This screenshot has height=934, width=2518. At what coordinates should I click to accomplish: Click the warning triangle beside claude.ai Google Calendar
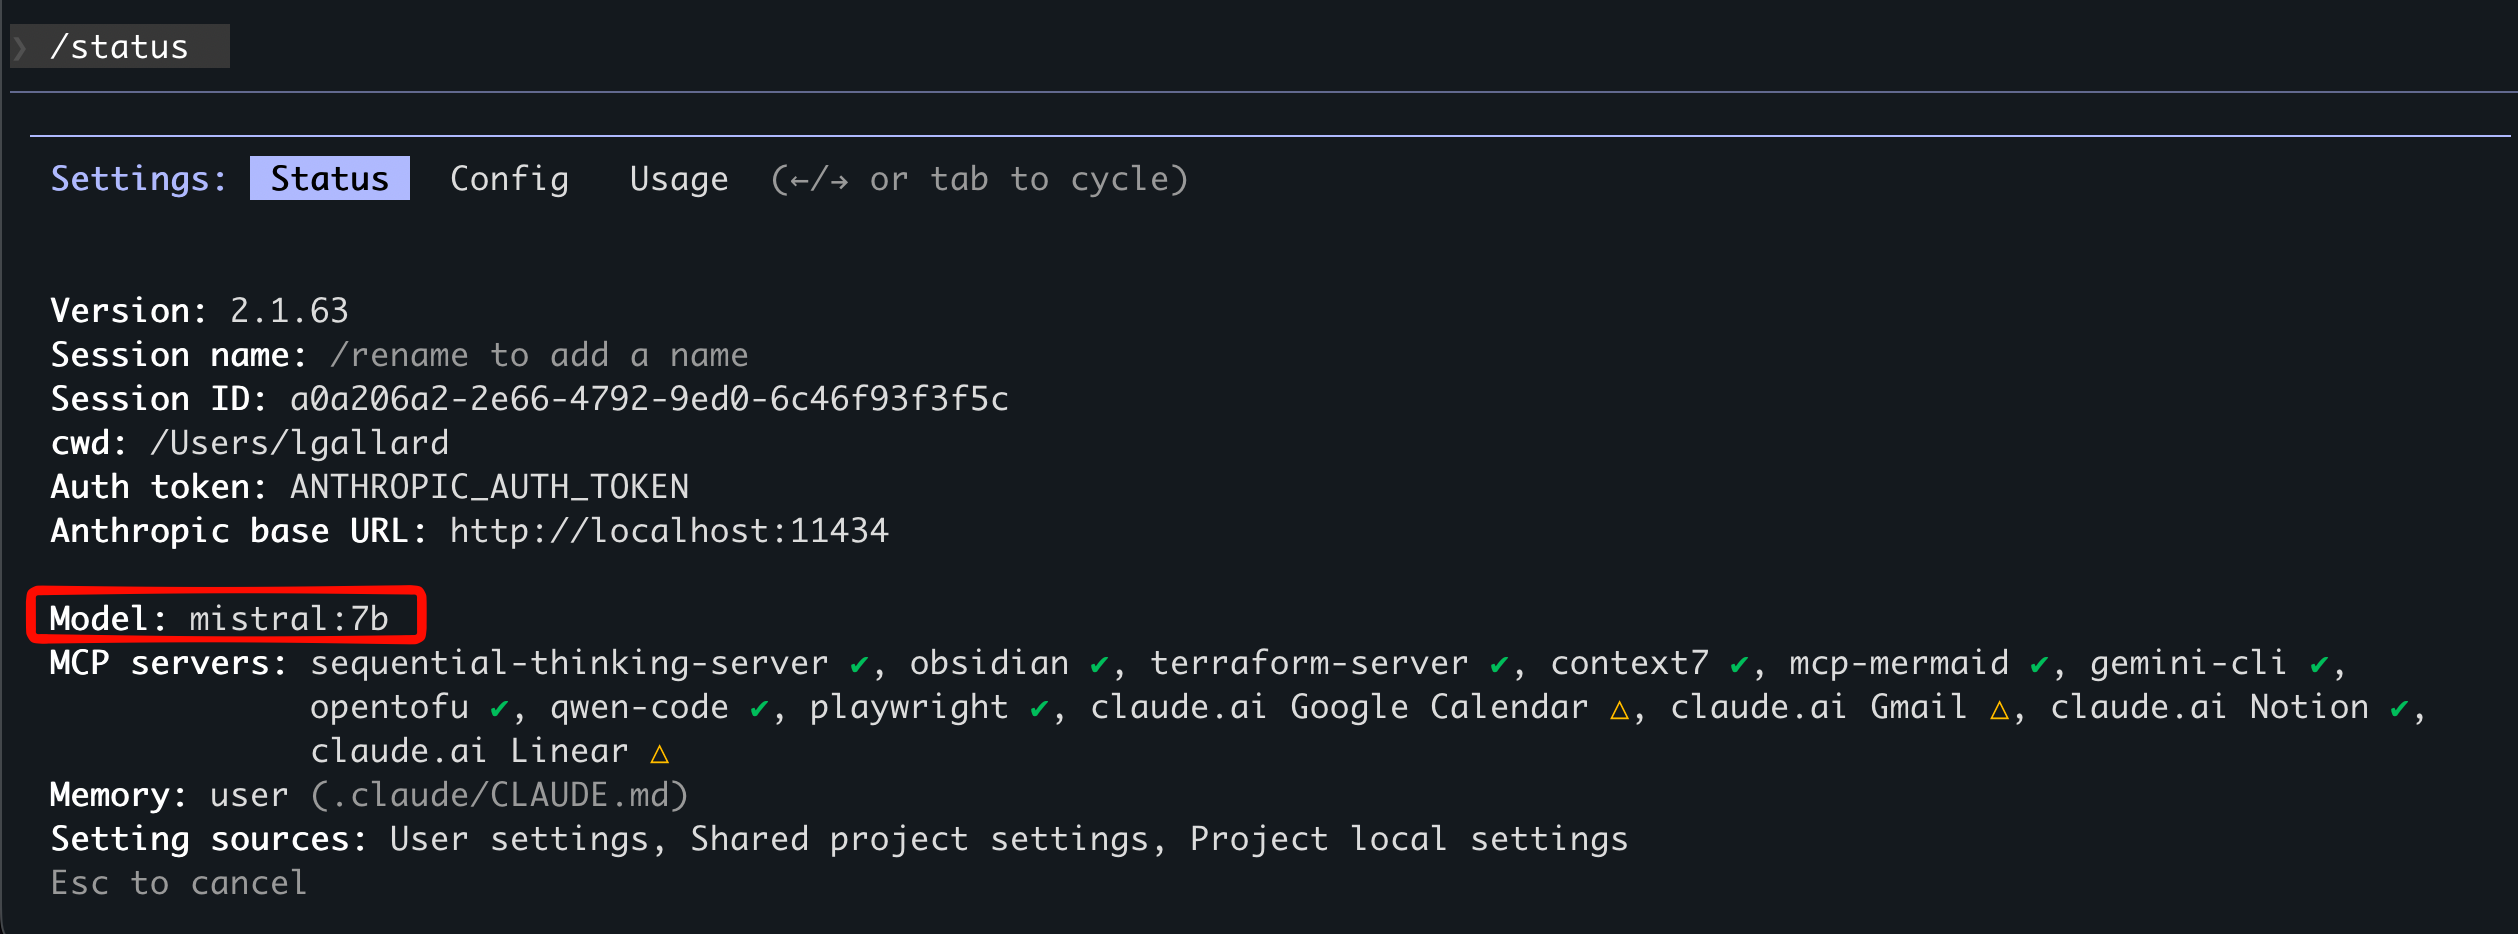click(1619, 707)
